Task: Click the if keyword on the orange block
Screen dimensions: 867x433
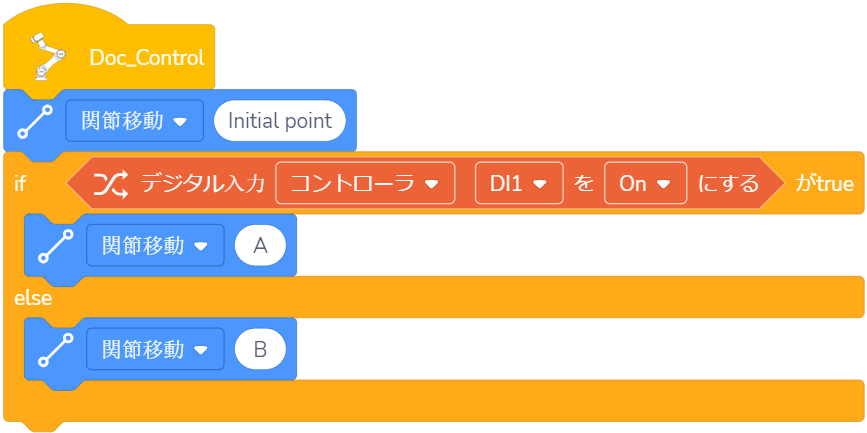Action: (x=20, y=184)
